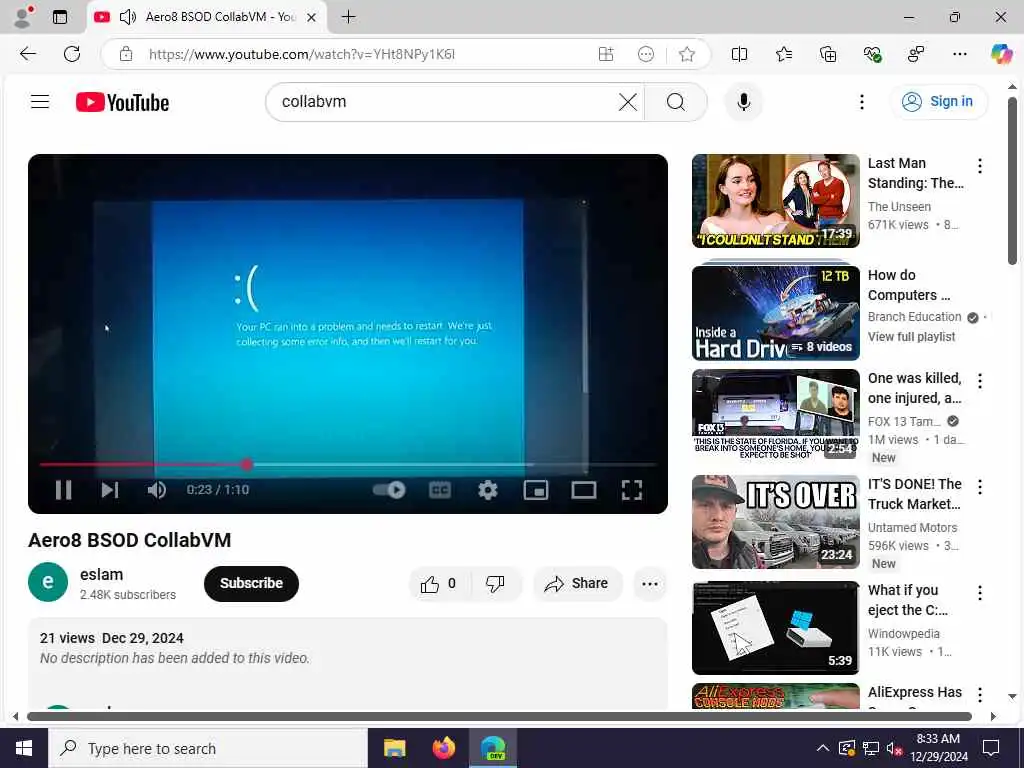Open Last Man Standing video thumbnail
This screenshot has height=768, width=1024.
point(776,201)
